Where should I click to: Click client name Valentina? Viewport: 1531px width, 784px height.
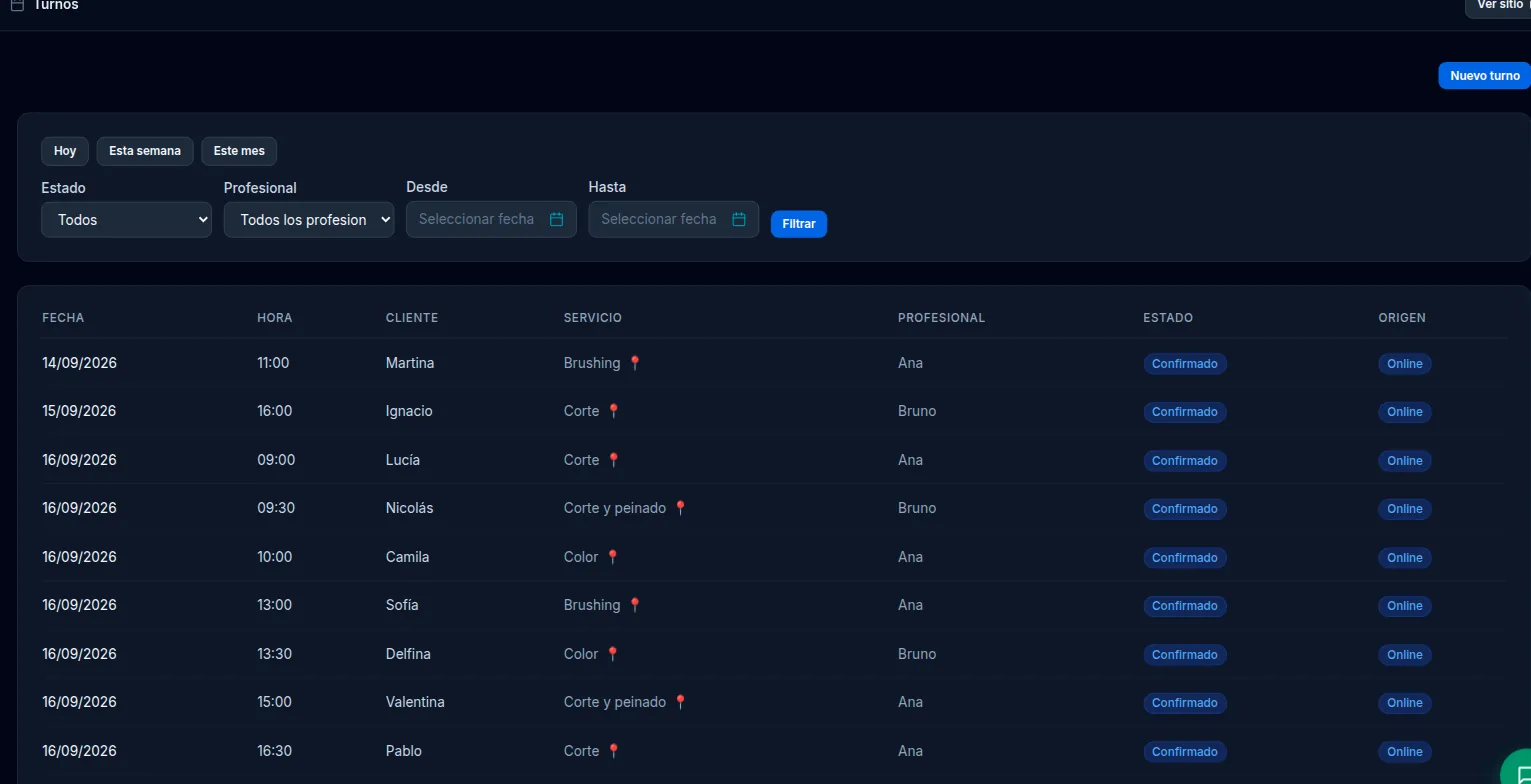[415, 702]
